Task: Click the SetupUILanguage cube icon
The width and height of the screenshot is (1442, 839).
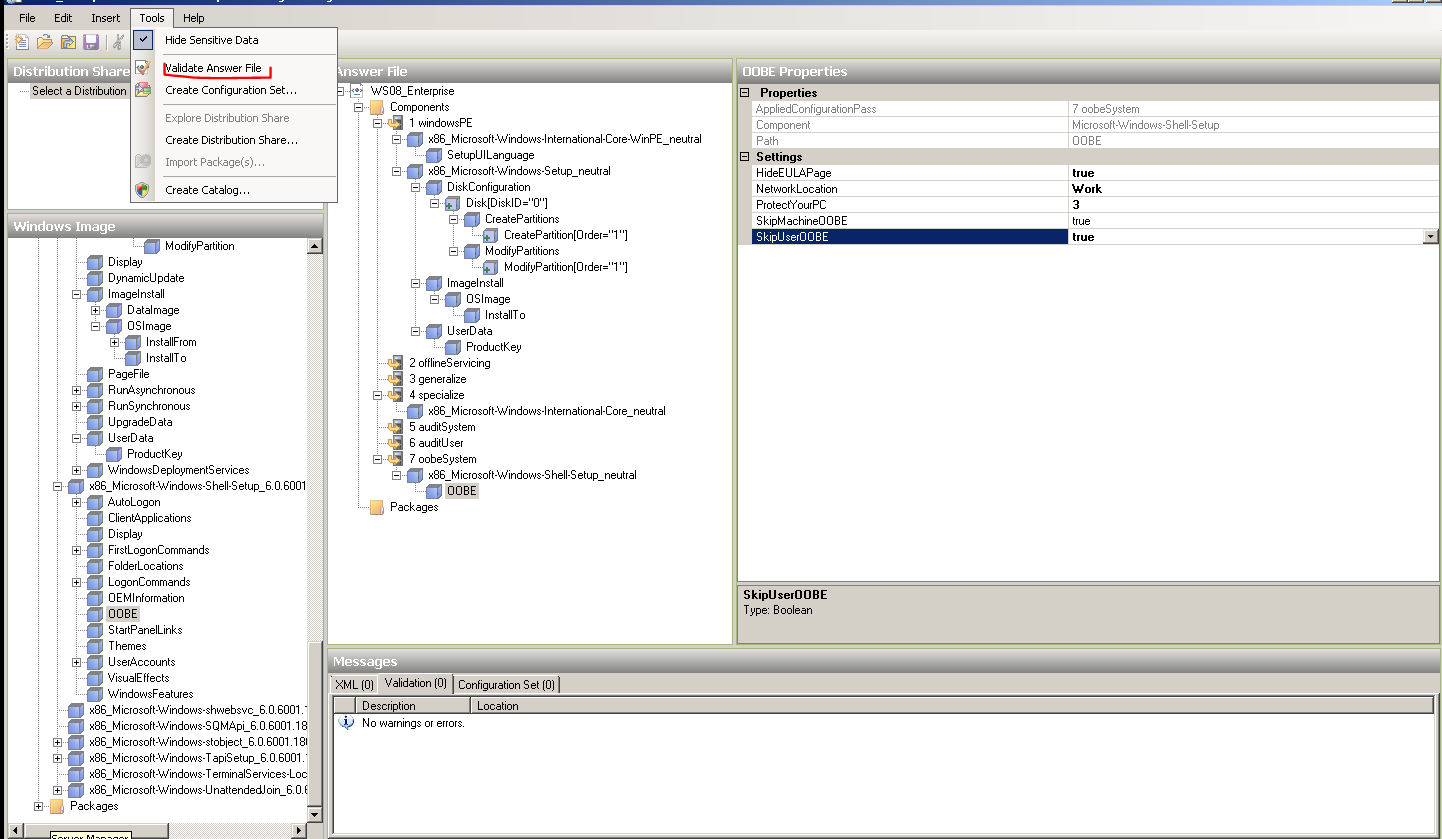Action: (433, 155)
